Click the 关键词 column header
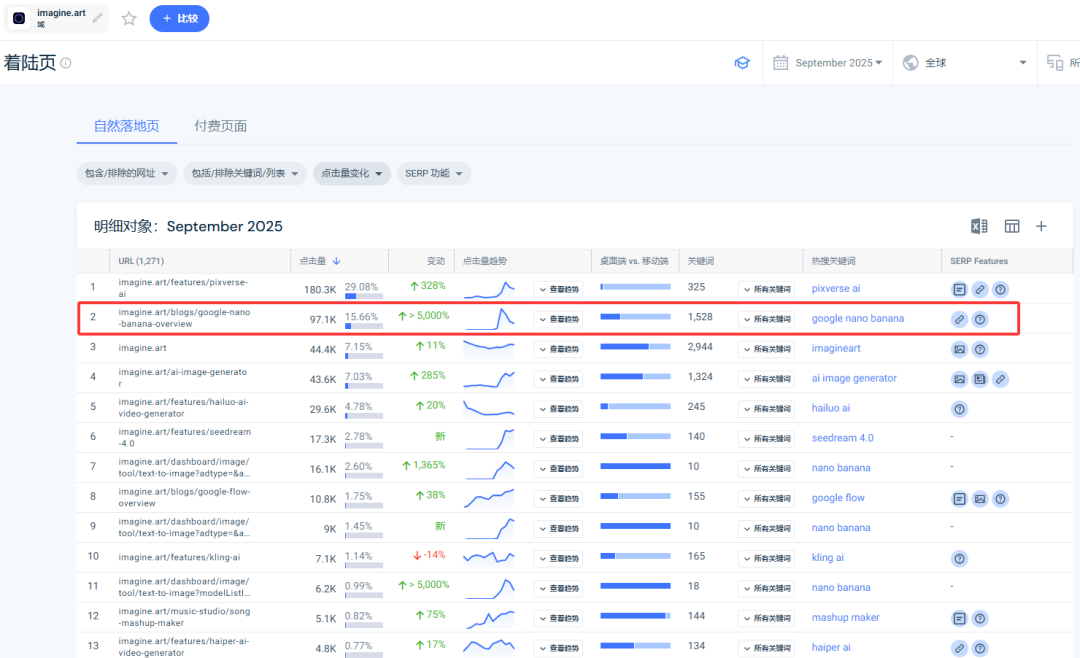Screen dimensions: 1080x658 [x=700, y=261]
